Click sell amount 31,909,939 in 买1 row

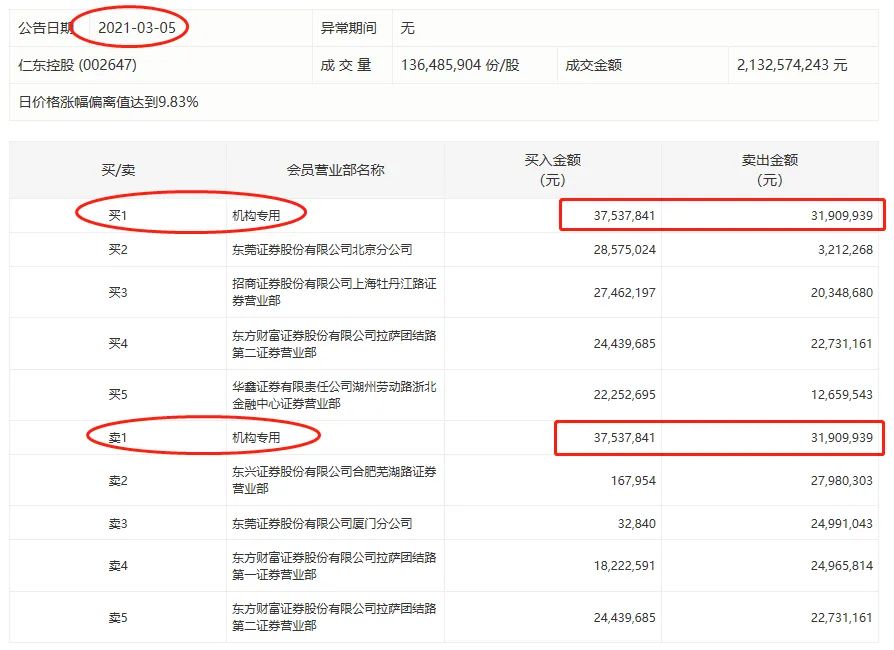point(842,216)
